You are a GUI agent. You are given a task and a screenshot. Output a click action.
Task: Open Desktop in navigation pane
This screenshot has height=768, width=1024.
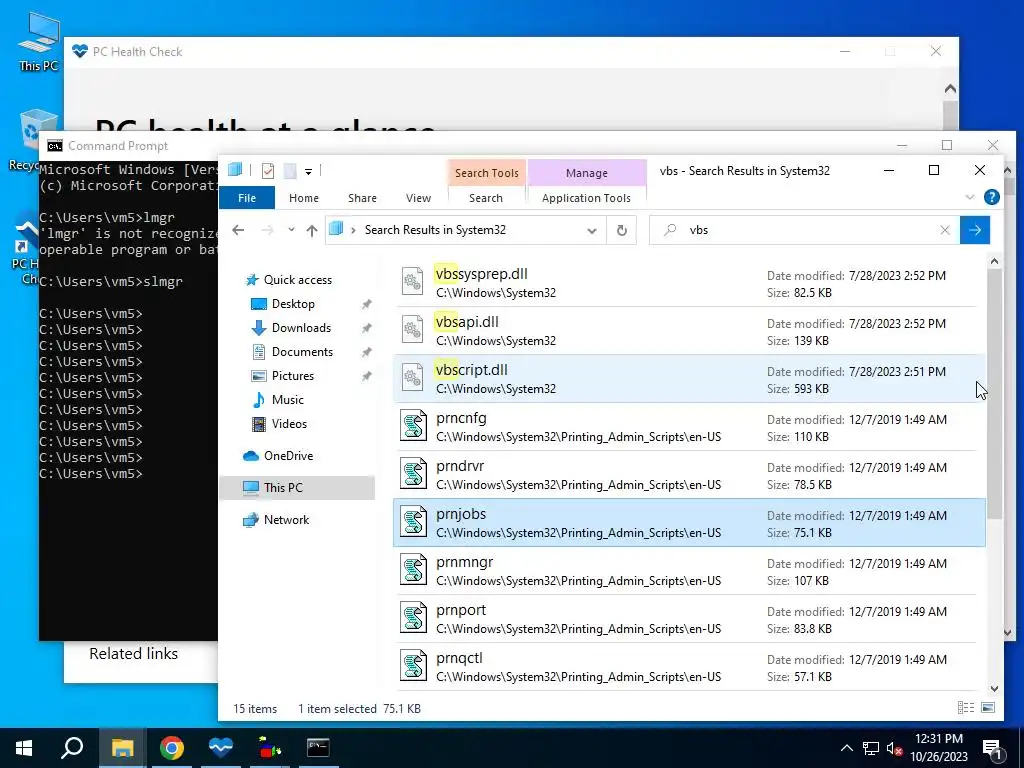click(293, 304)
